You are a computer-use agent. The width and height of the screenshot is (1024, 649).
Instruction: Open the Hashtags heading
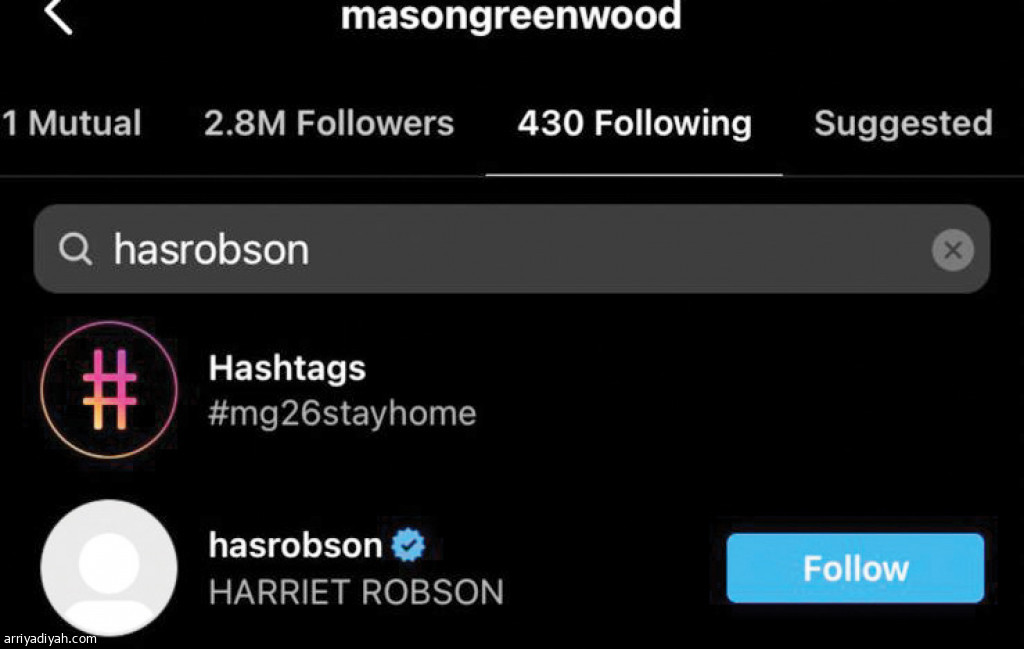287,369
